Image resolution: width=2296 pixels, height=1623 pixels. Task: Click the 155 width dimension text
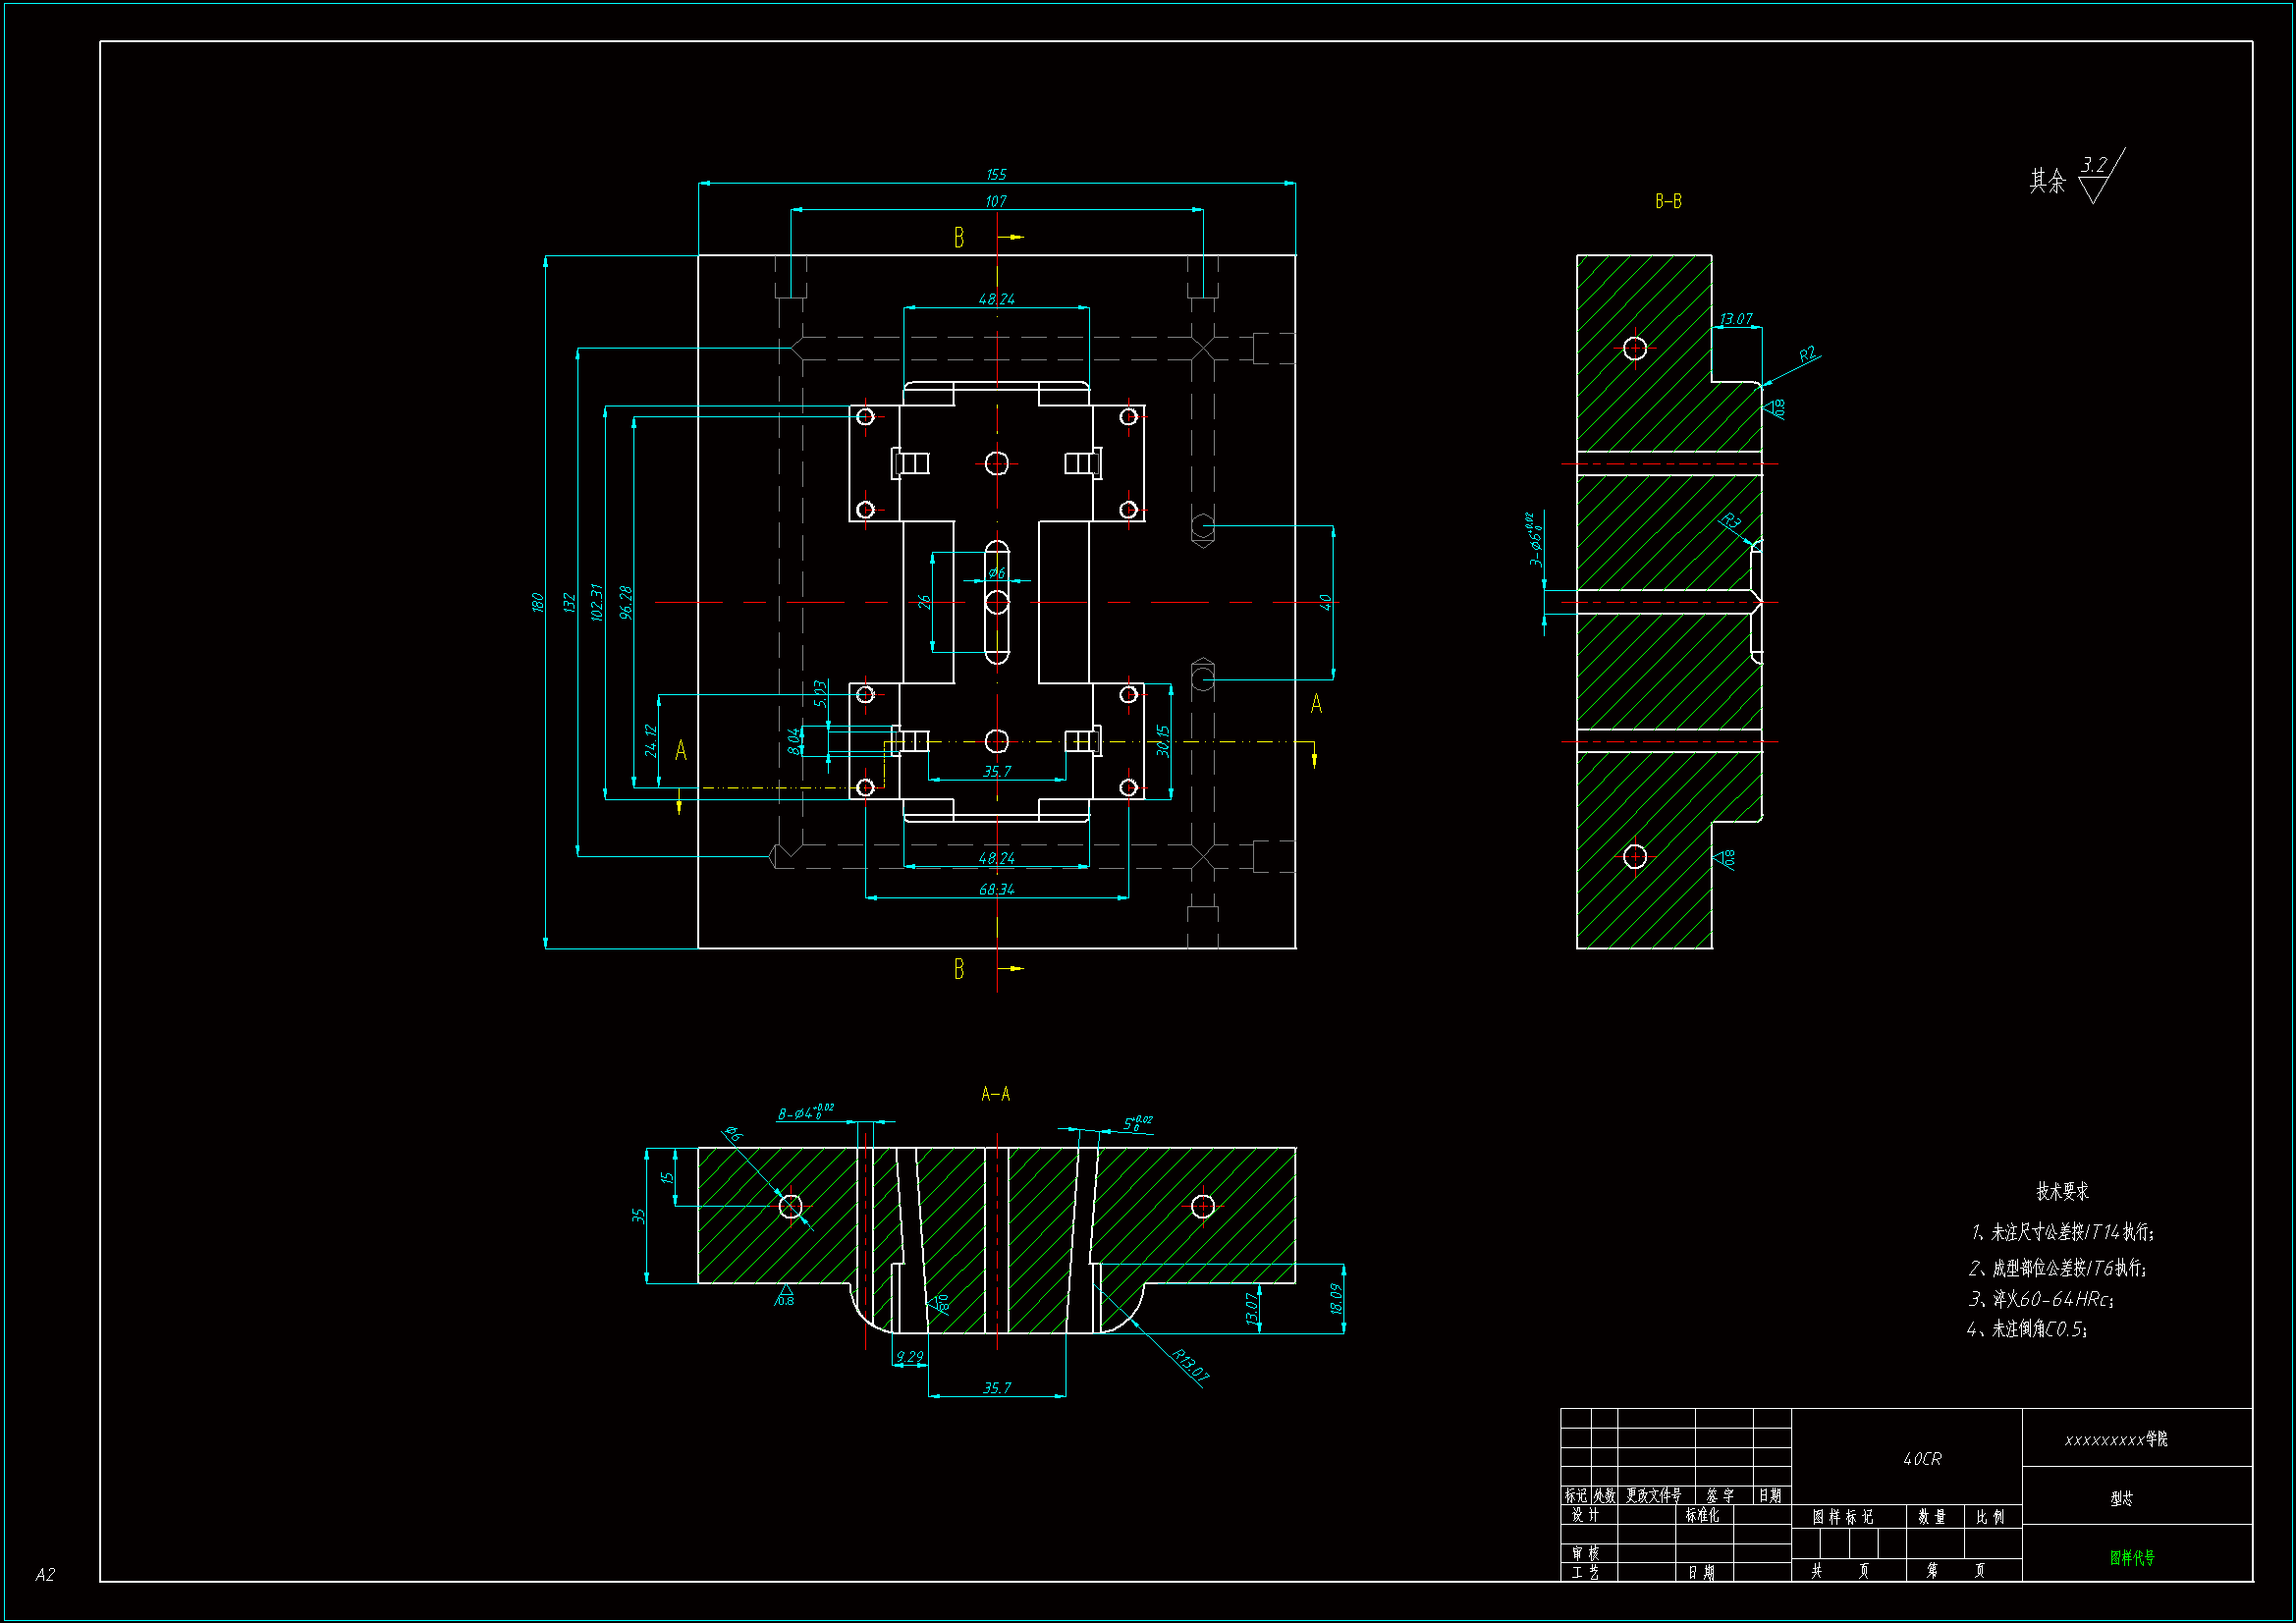point(996,175)
